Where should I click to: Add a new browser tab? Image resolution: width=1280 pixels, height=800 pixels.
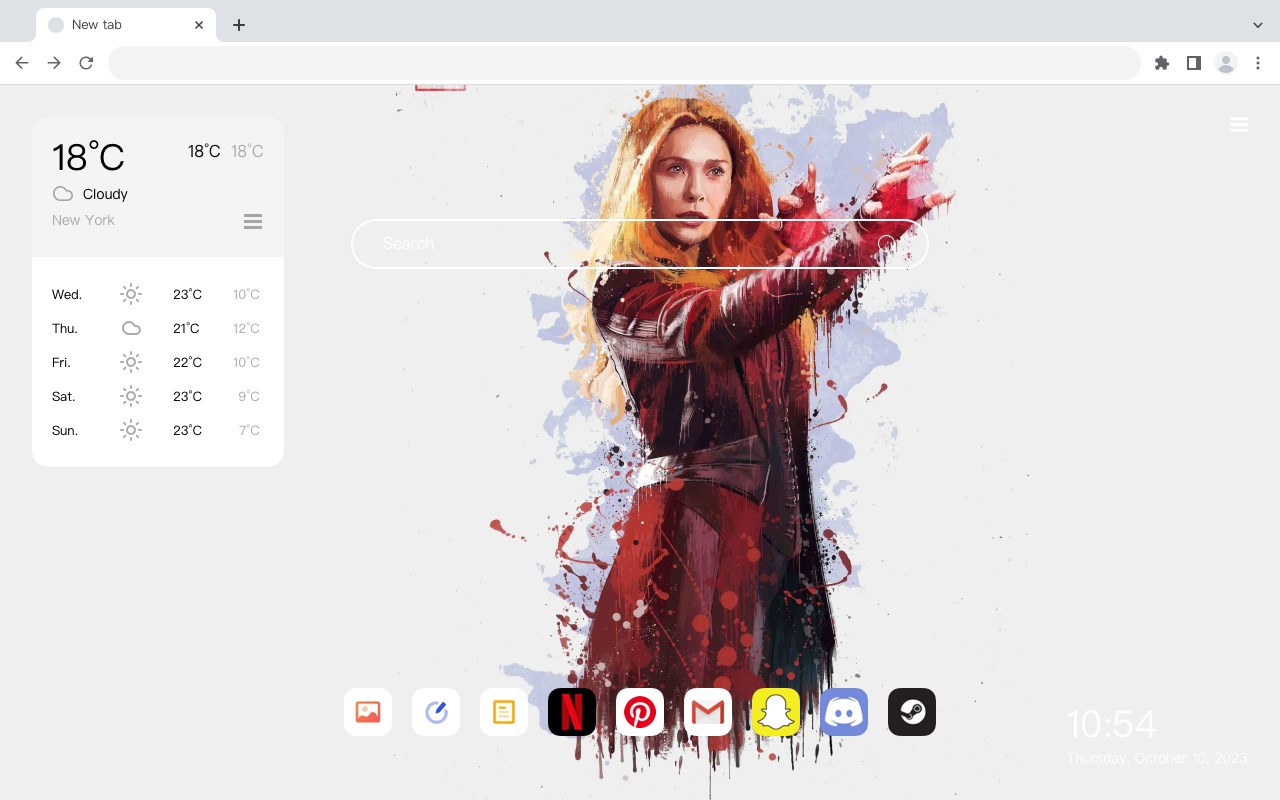[239, 25]
